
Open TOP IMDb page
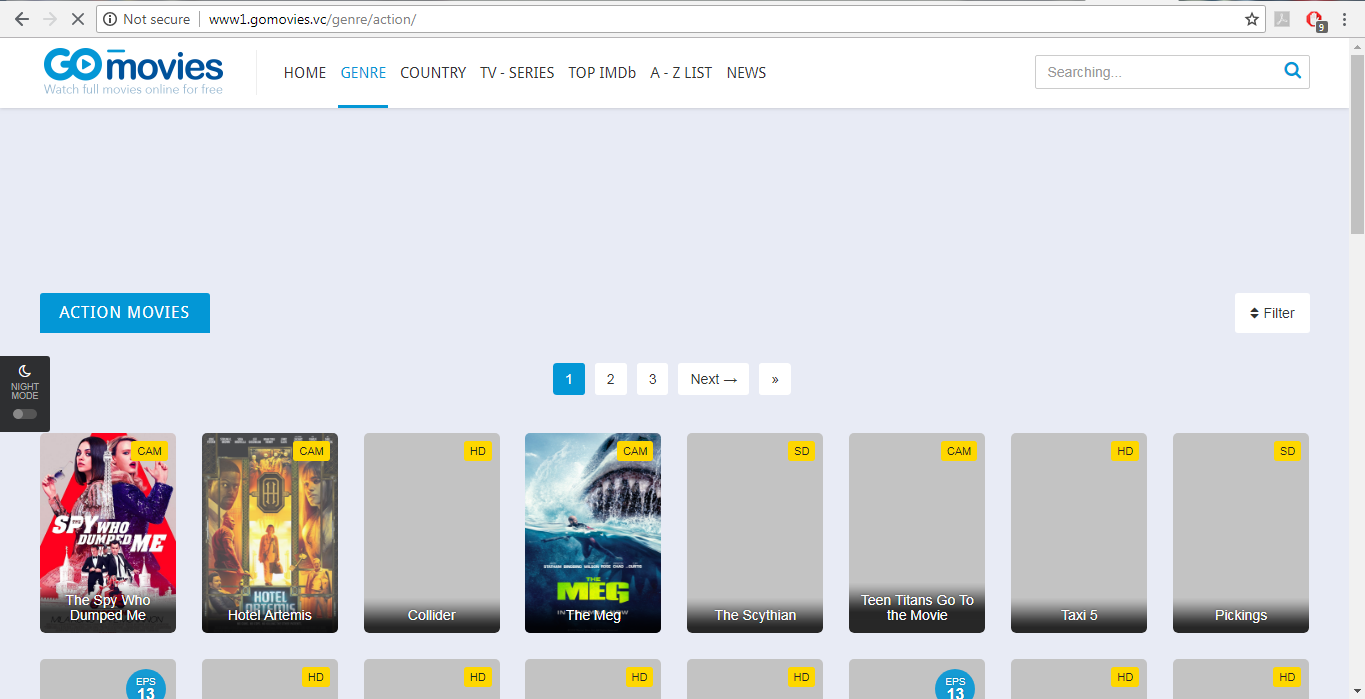coord(602,72)
